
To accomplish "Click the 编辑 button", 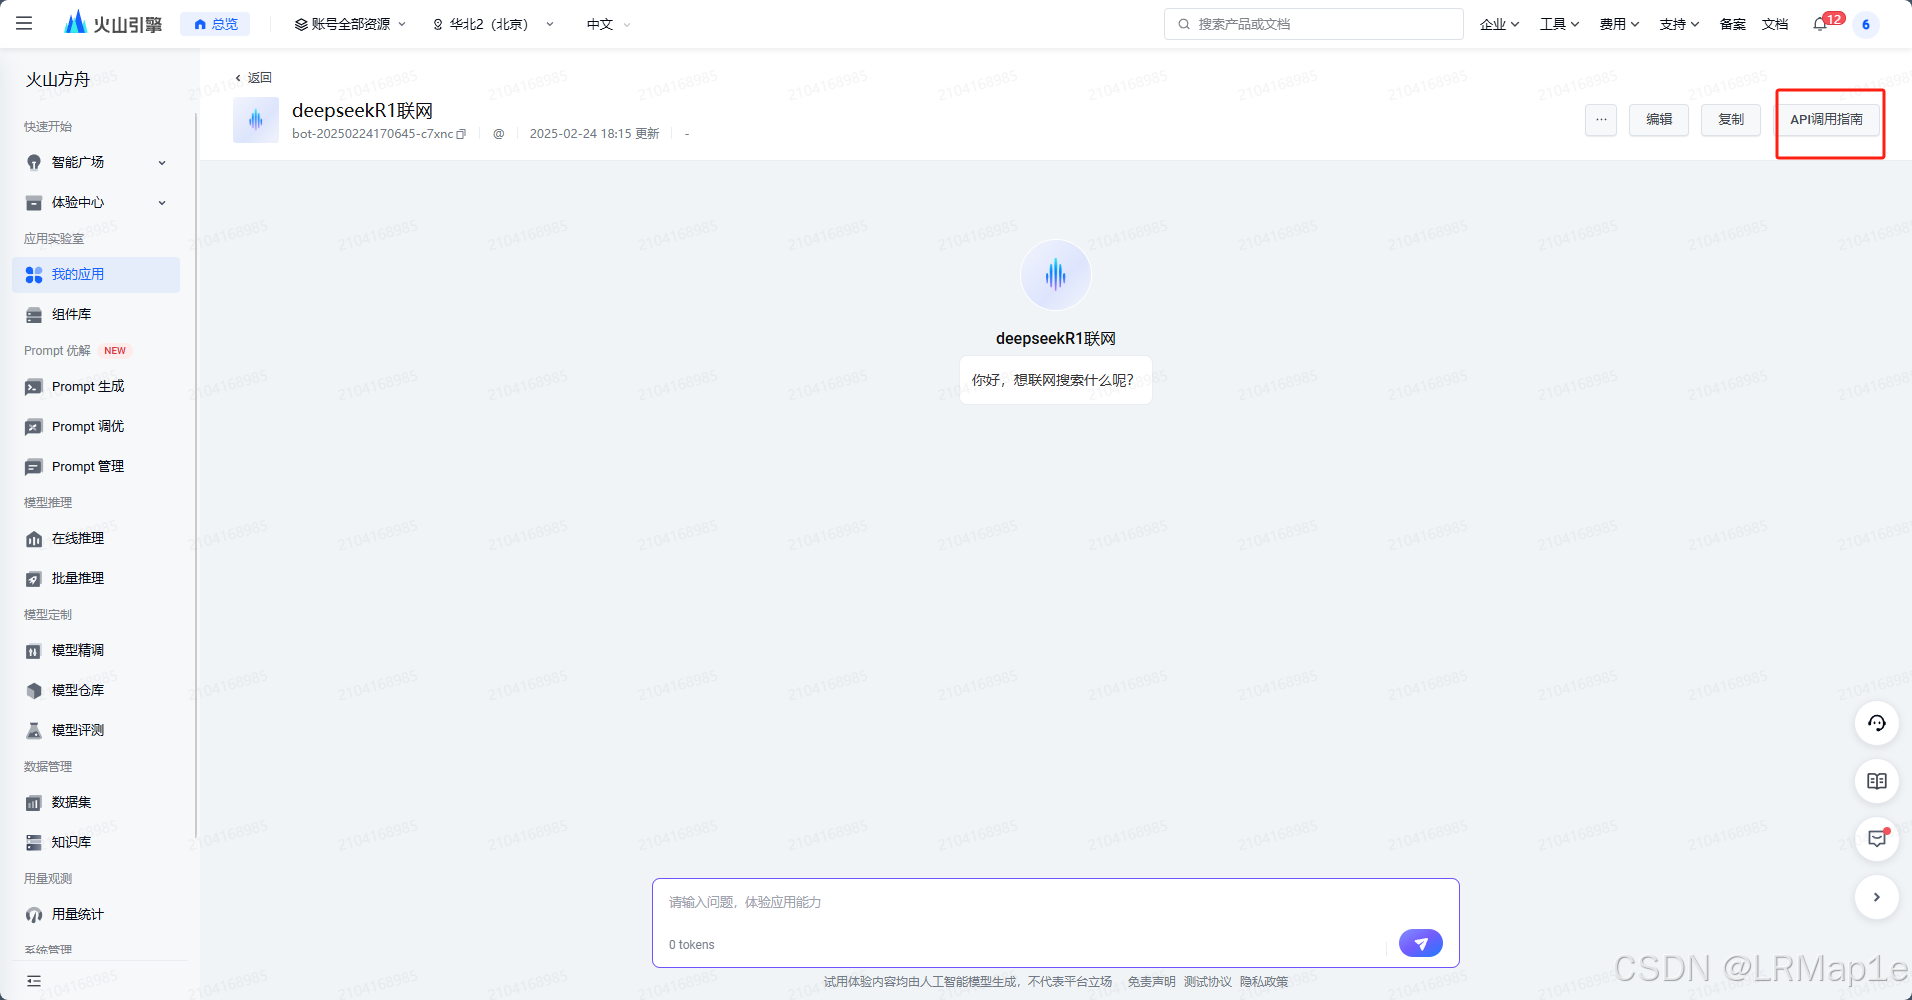I will (x=1659, y=120).
